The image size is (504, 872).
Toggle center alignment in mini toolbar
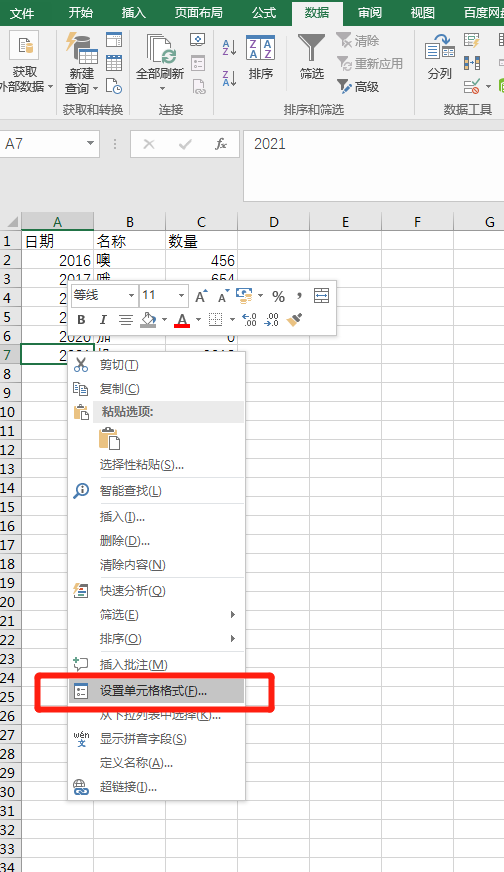coord(126,319)
